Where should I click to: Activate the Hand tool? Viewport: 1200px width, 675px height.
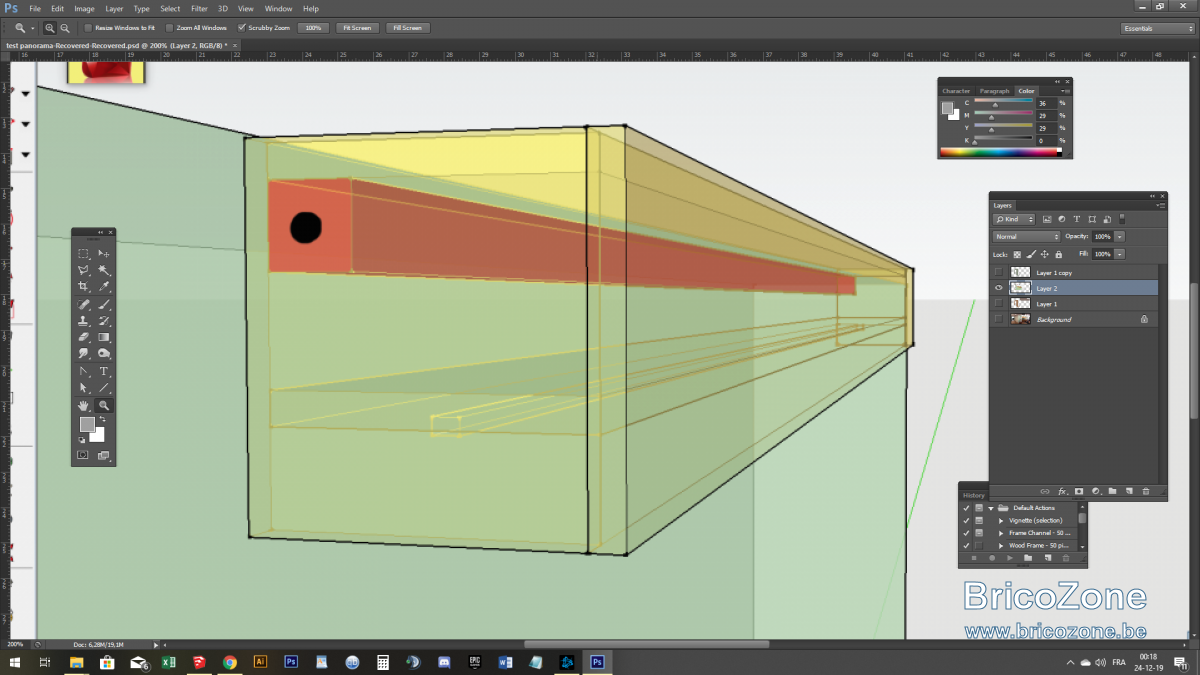click(x=84, y=405)
